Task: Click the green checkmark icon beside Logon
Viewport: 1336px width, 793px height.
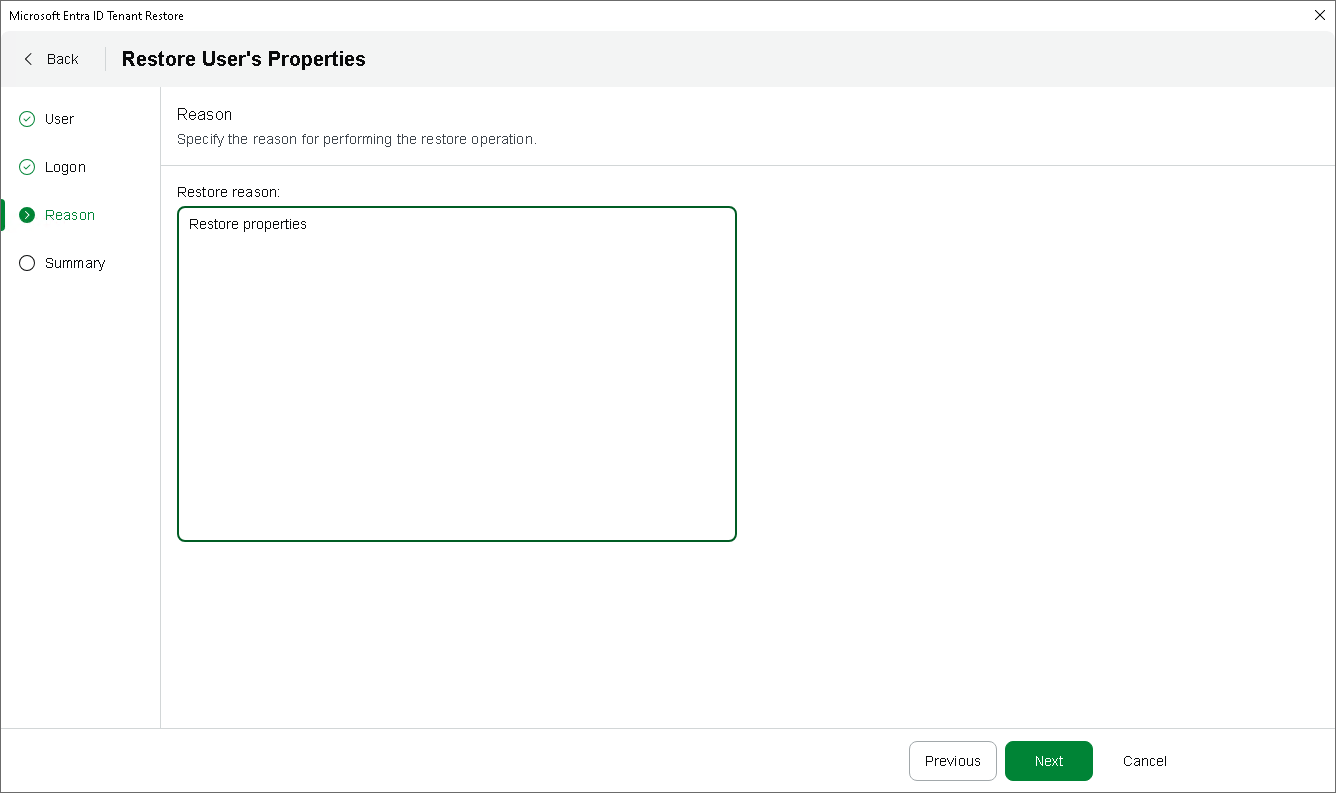Action: [27, 167]
